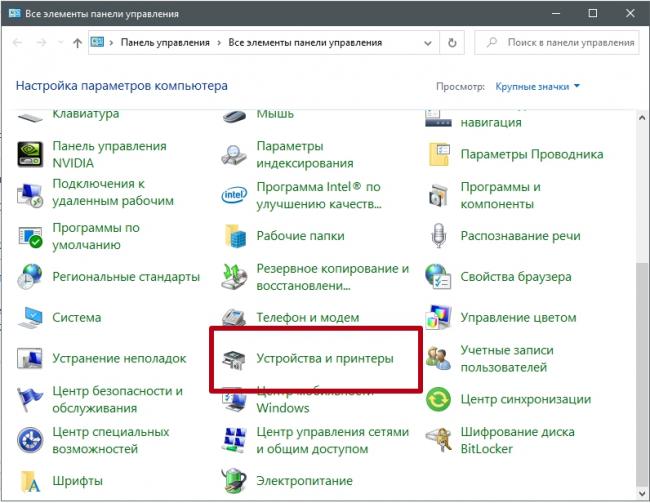Click the refresh button by the address bar
This screenshot has height=503, width=650.
(x=453, y=43)
